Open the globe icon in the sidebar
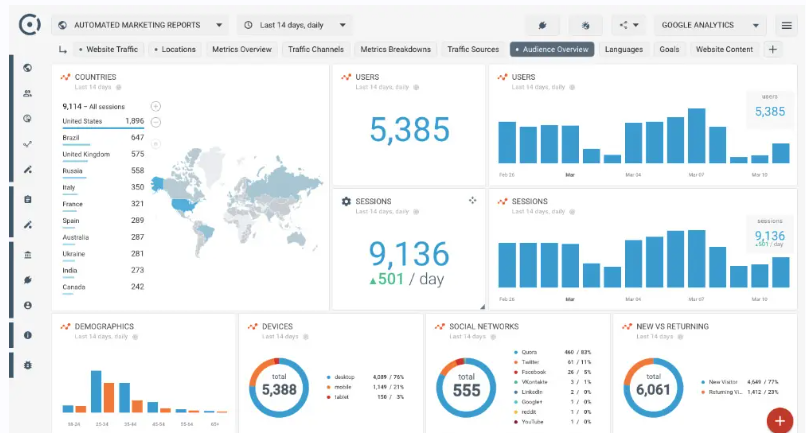This screenshot has width=806, height=433. click(x=28, y=68)
